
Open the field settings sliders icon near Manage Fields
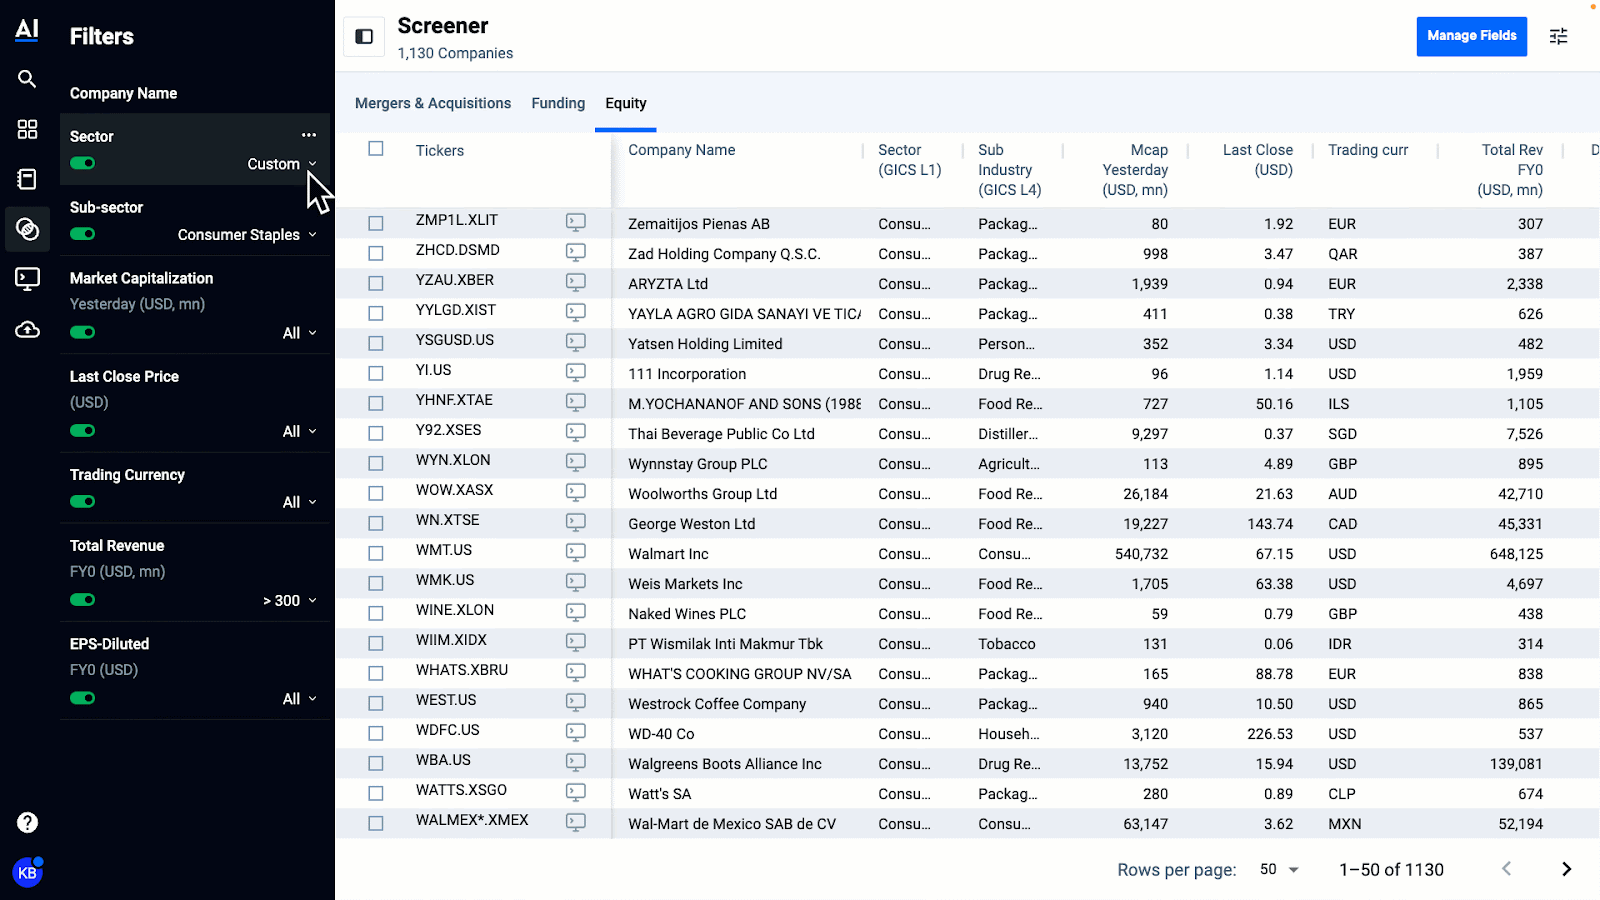1558,36
